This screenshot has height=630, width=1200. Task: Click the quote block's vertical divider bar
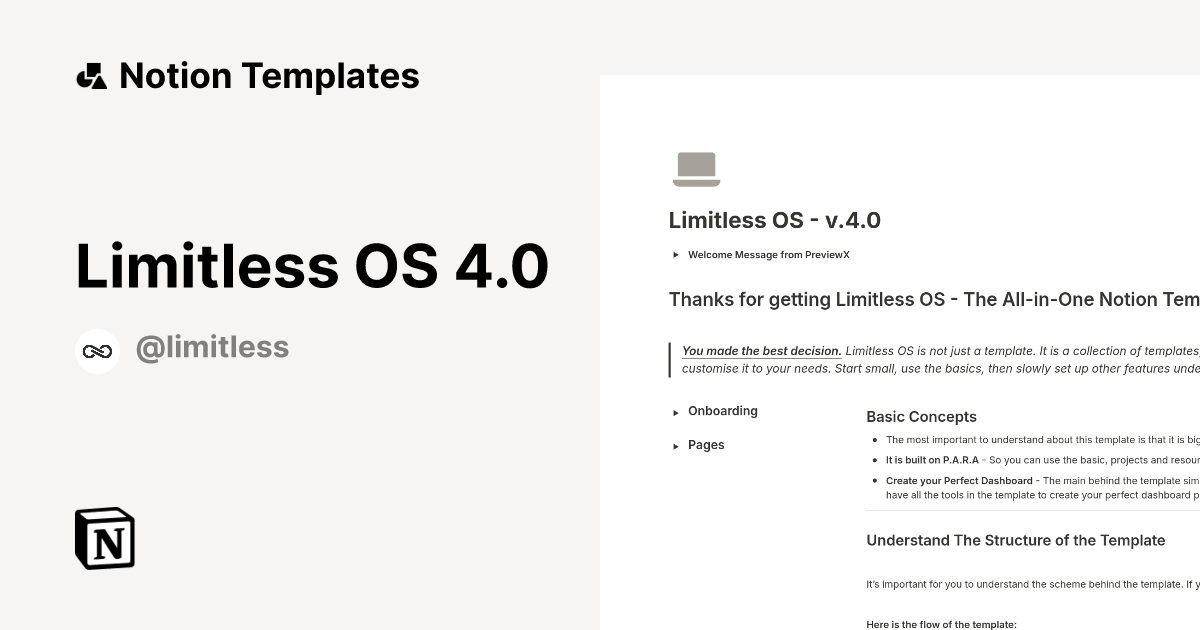pos(670,360)
